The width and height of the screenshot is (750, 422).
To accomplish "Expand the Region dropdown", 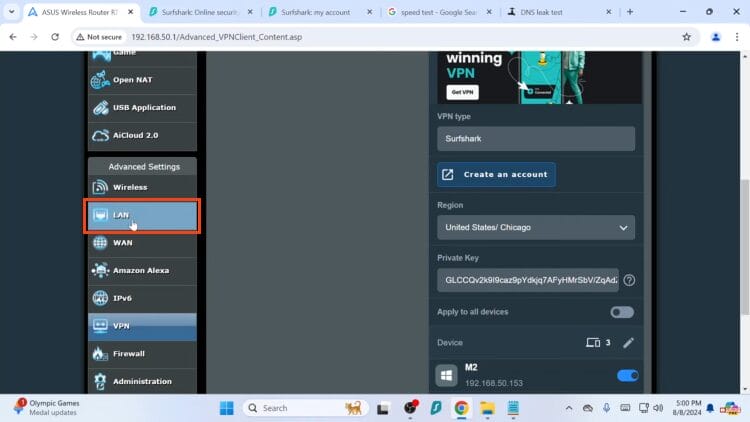I will point(536,228).
